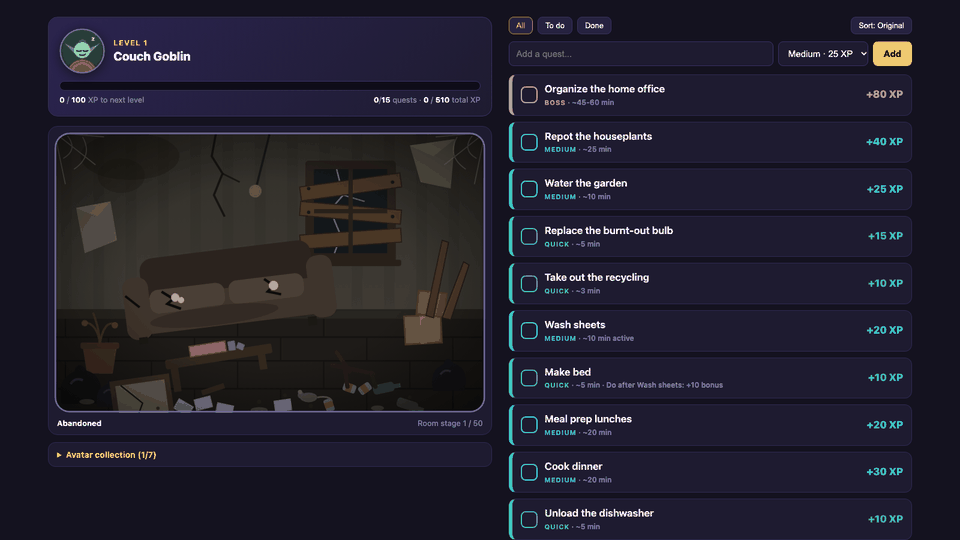The image size is (960, 540).
Task: Check off Organize the home office quest
Action: pos(529,94)
